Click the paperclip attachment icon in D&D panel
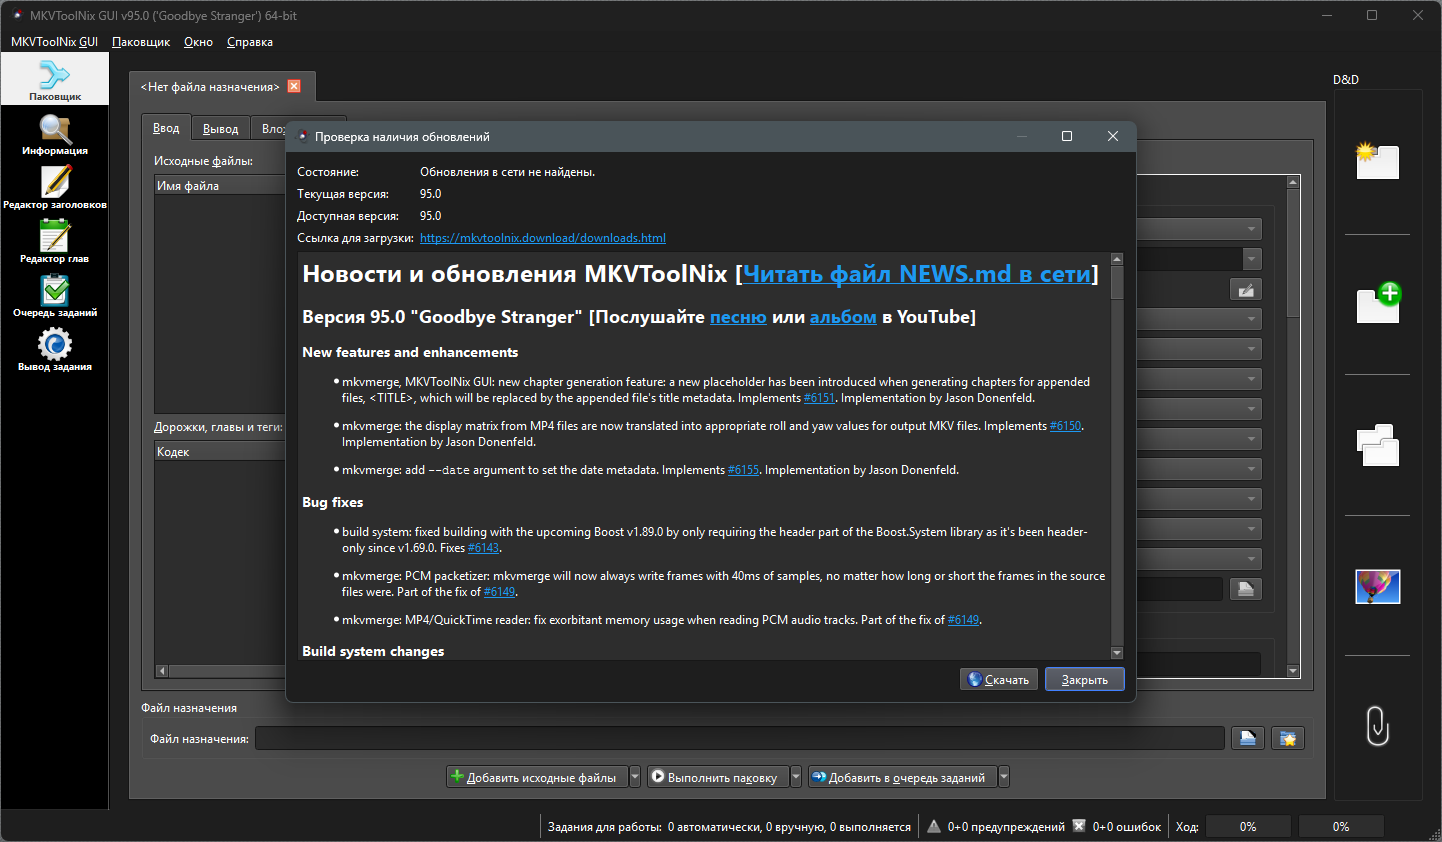The width and height of the screenshot is (1442, 842). 1377,726
